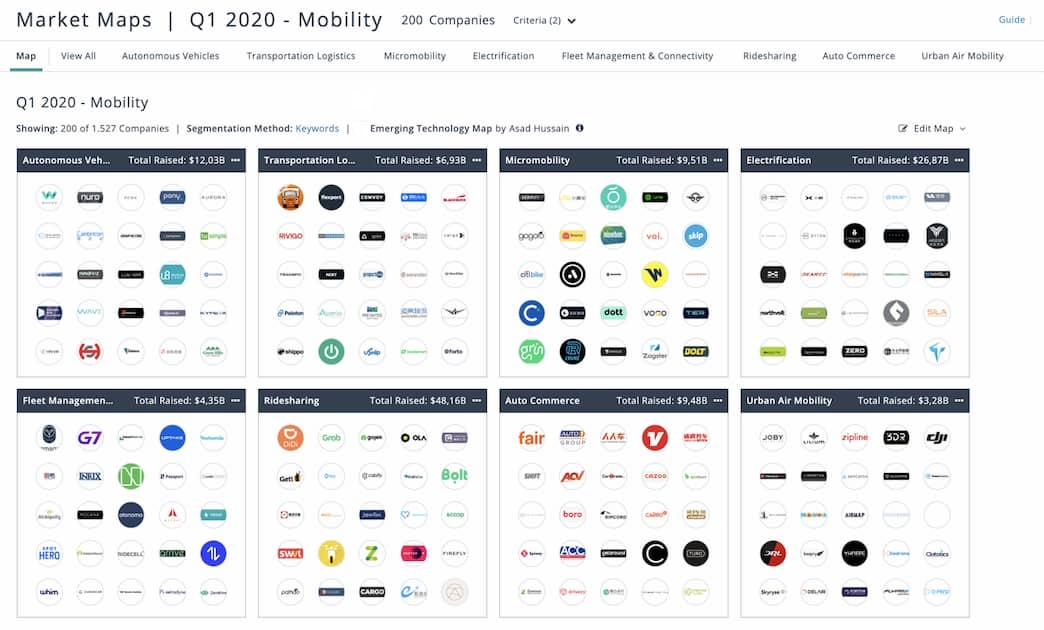Click the red ACV logo
1044x630 pixels.
point(573,476)
